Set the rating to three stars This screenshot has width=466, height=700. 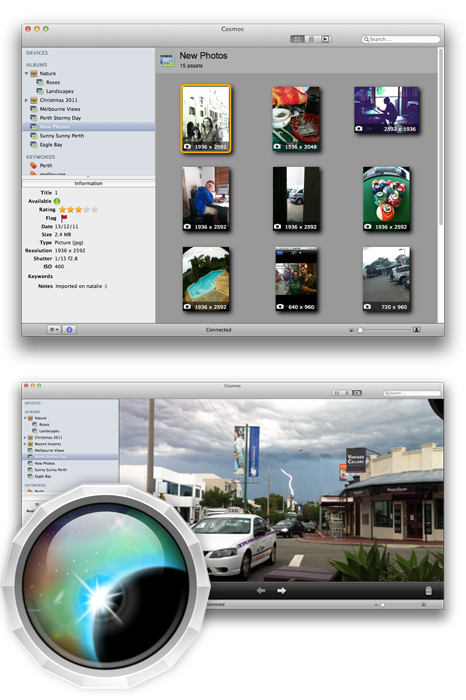[x=79, y=209]
